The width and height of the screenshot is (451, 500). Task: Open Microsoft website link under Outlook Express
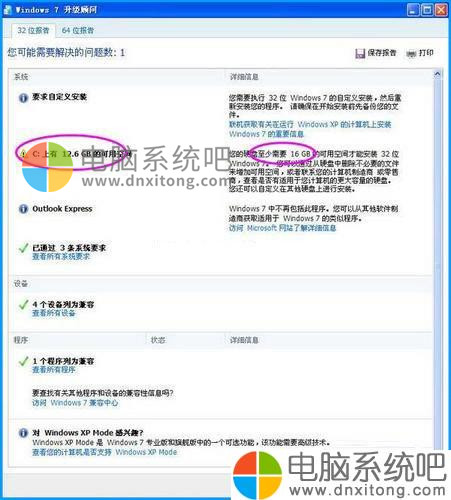pyautogui.click(x=282, y=228)
